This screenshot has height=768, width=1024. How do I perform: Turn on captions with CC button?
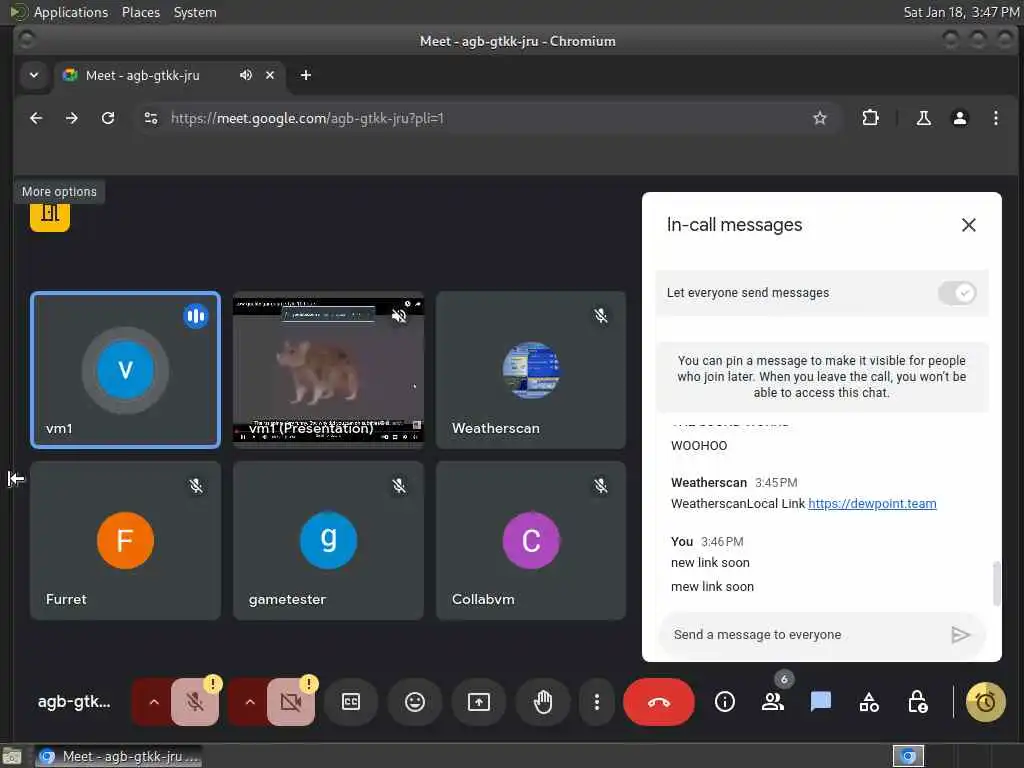pos(351,702)
